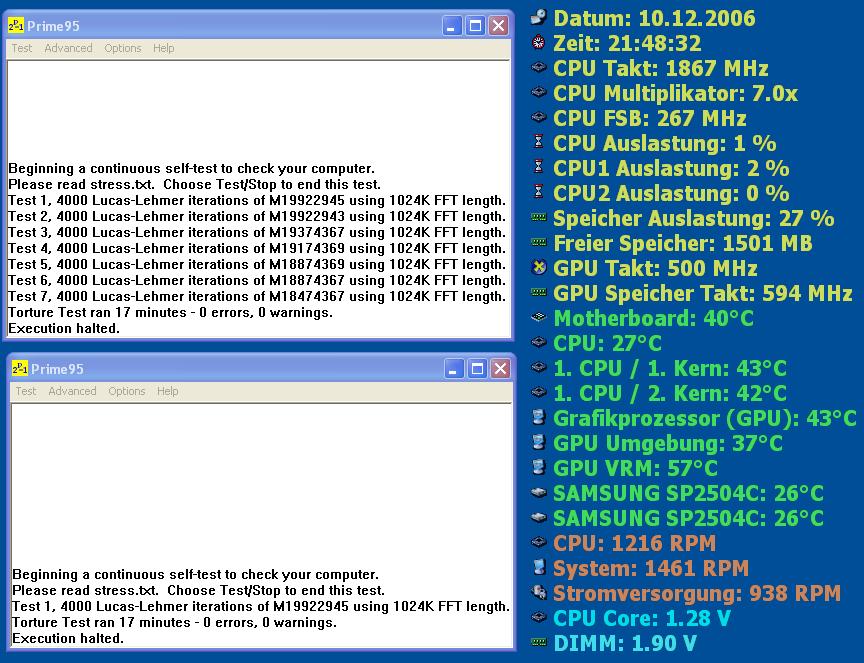The height and width of the screenshot is (663, 864).
Task: Close the lower Prime95 window
Action: [500, 369]
